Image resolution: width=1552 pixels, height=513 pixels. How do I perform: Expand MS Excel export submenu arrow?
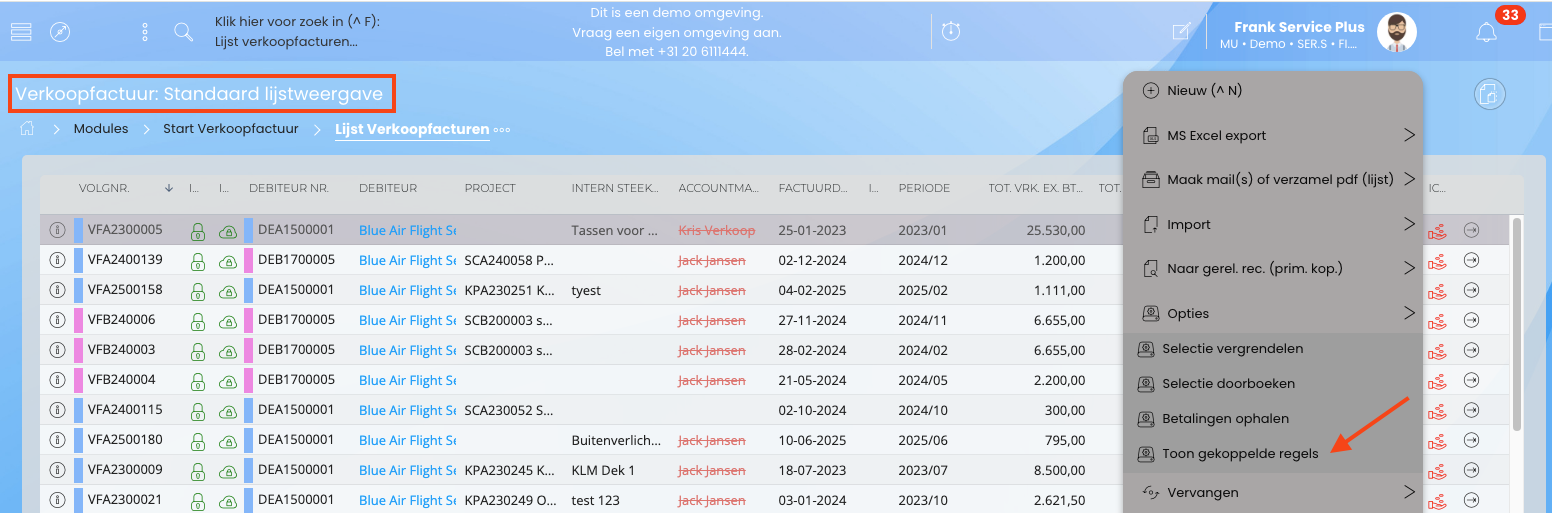pos(1409,135)
